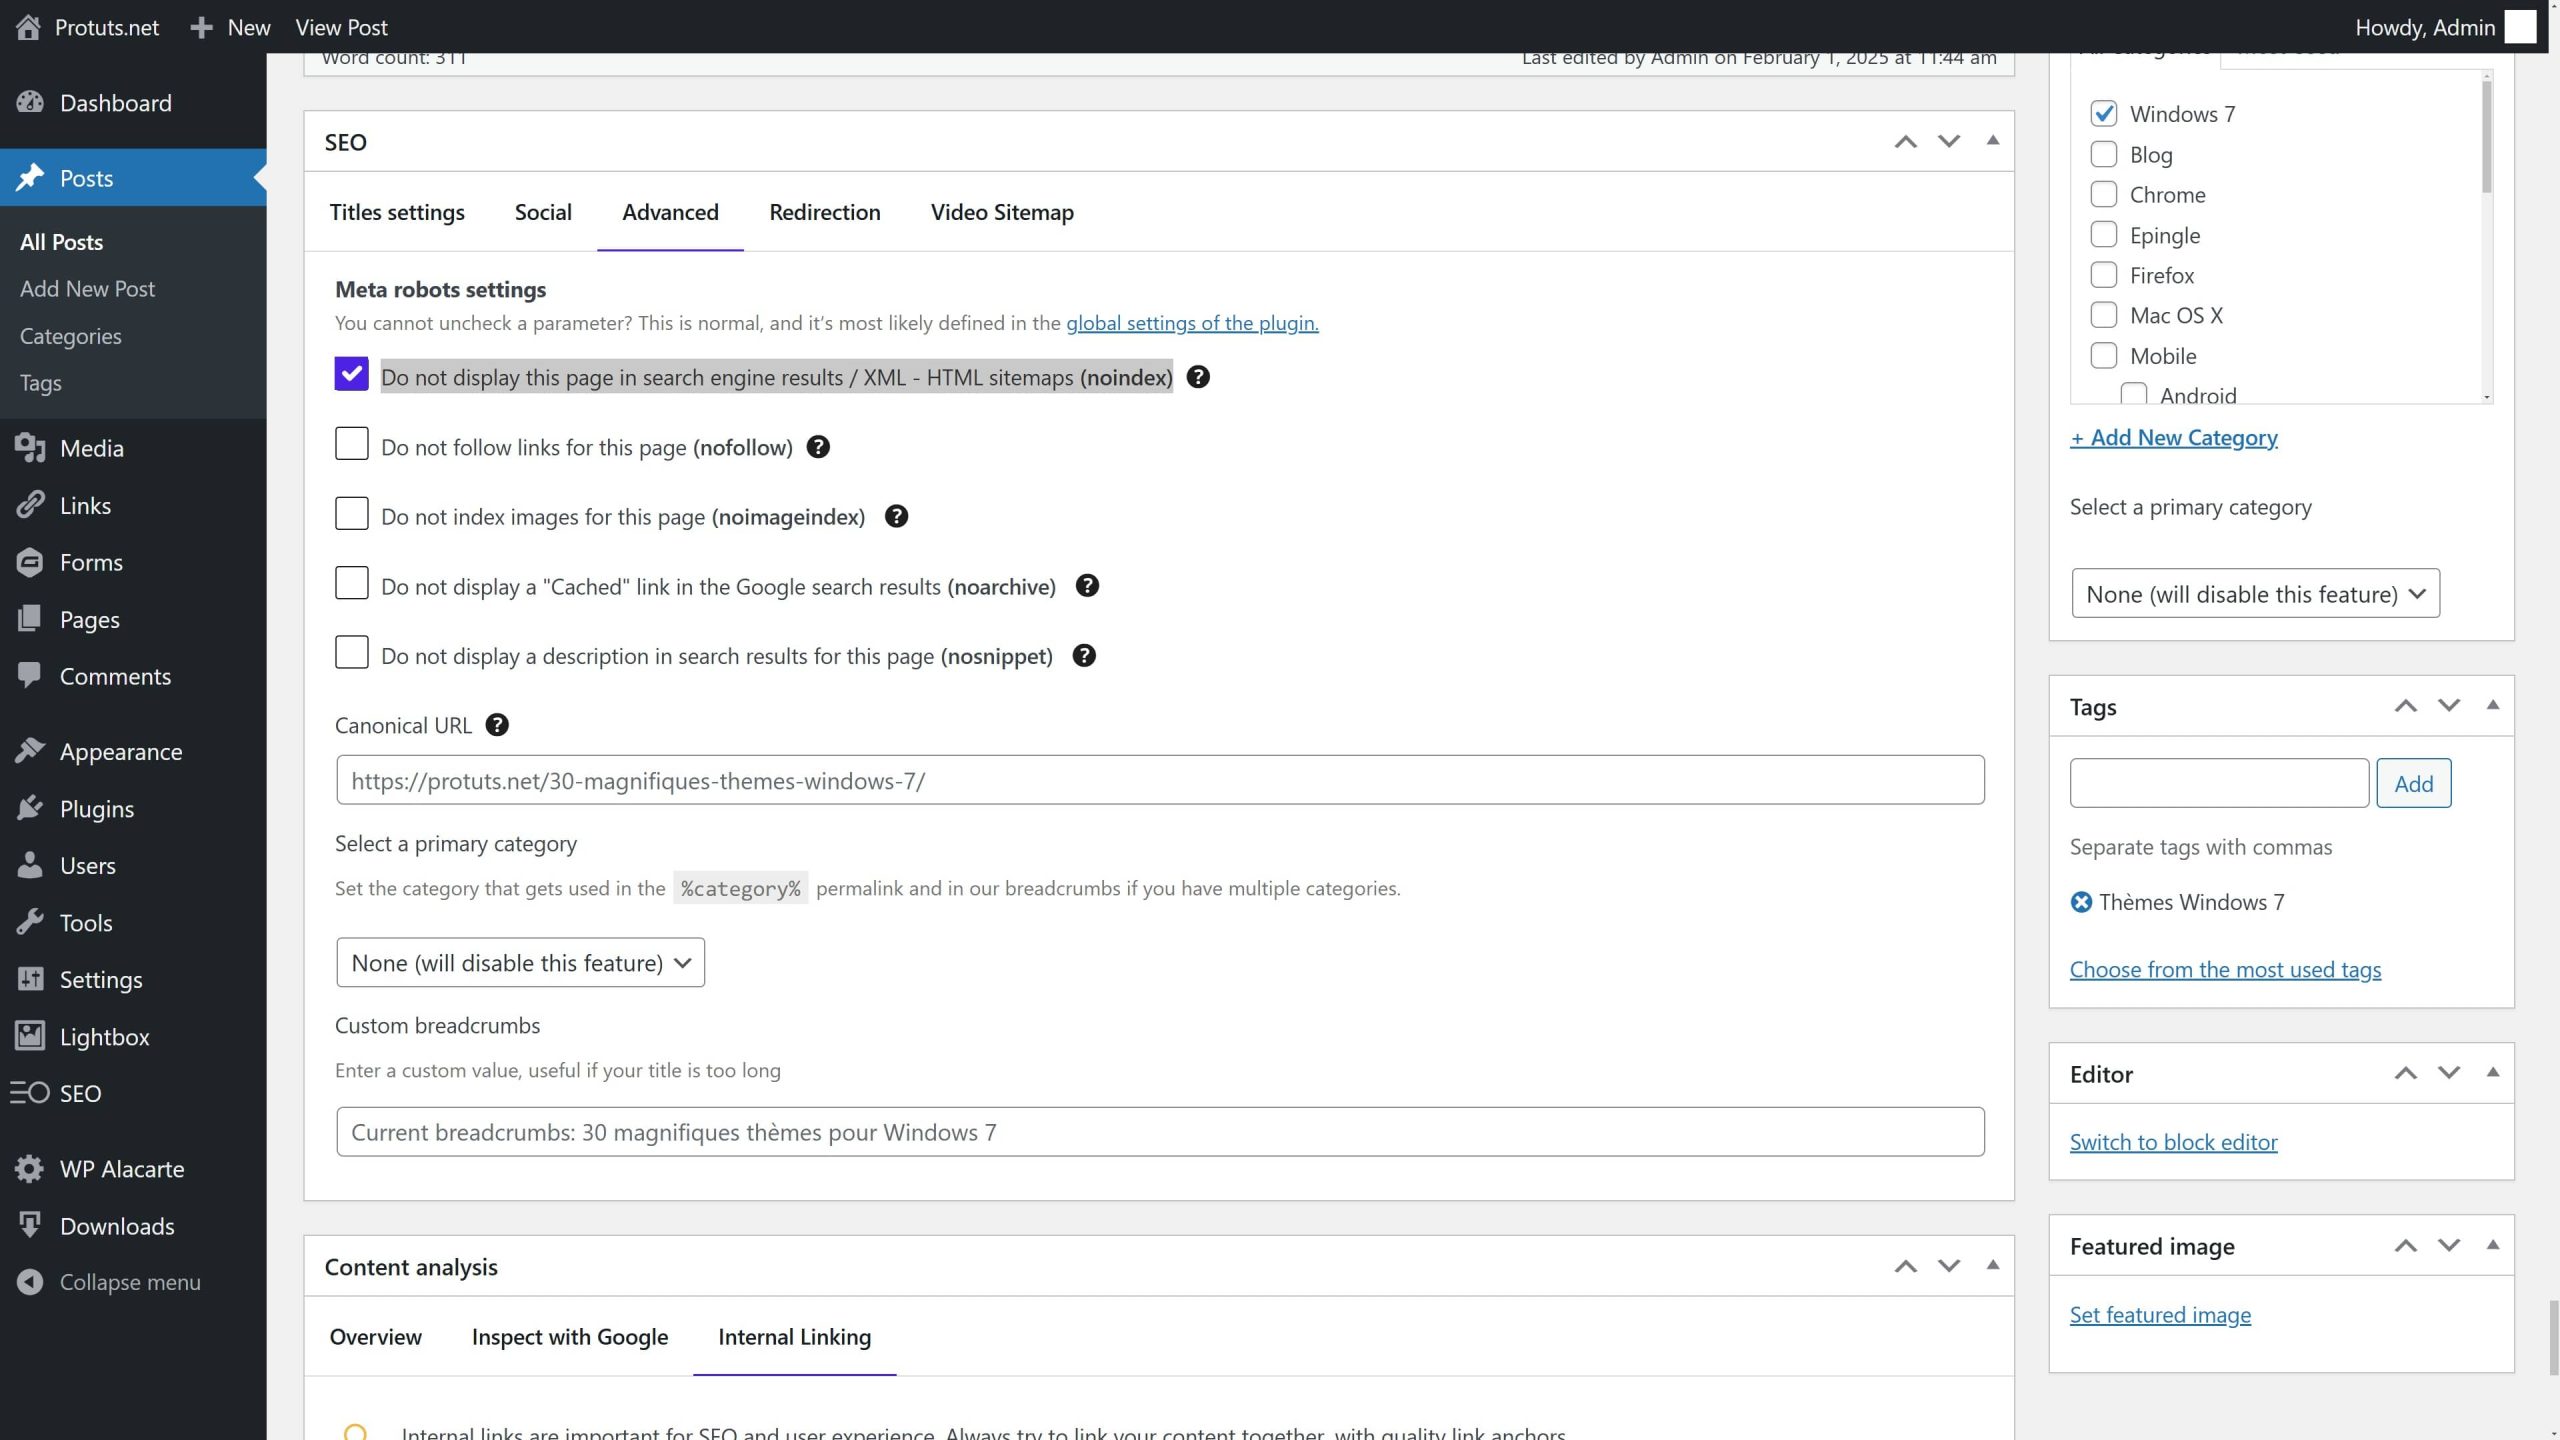Viewport: 2560px width, 1440px height.
Task: Open the Plugins sidebar icon
Action: pyautogui.click(x=30, y=808)
